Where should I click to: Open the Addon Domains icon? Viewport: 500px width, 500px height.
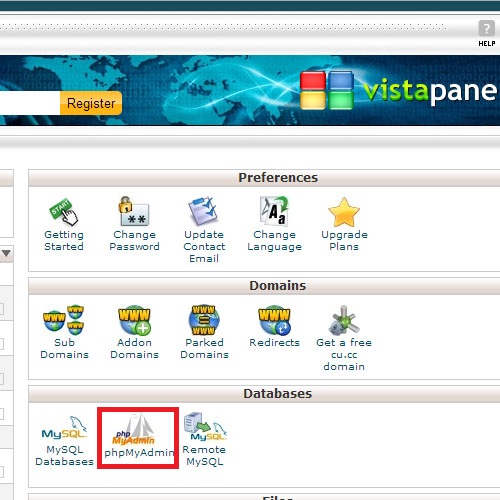134,320
